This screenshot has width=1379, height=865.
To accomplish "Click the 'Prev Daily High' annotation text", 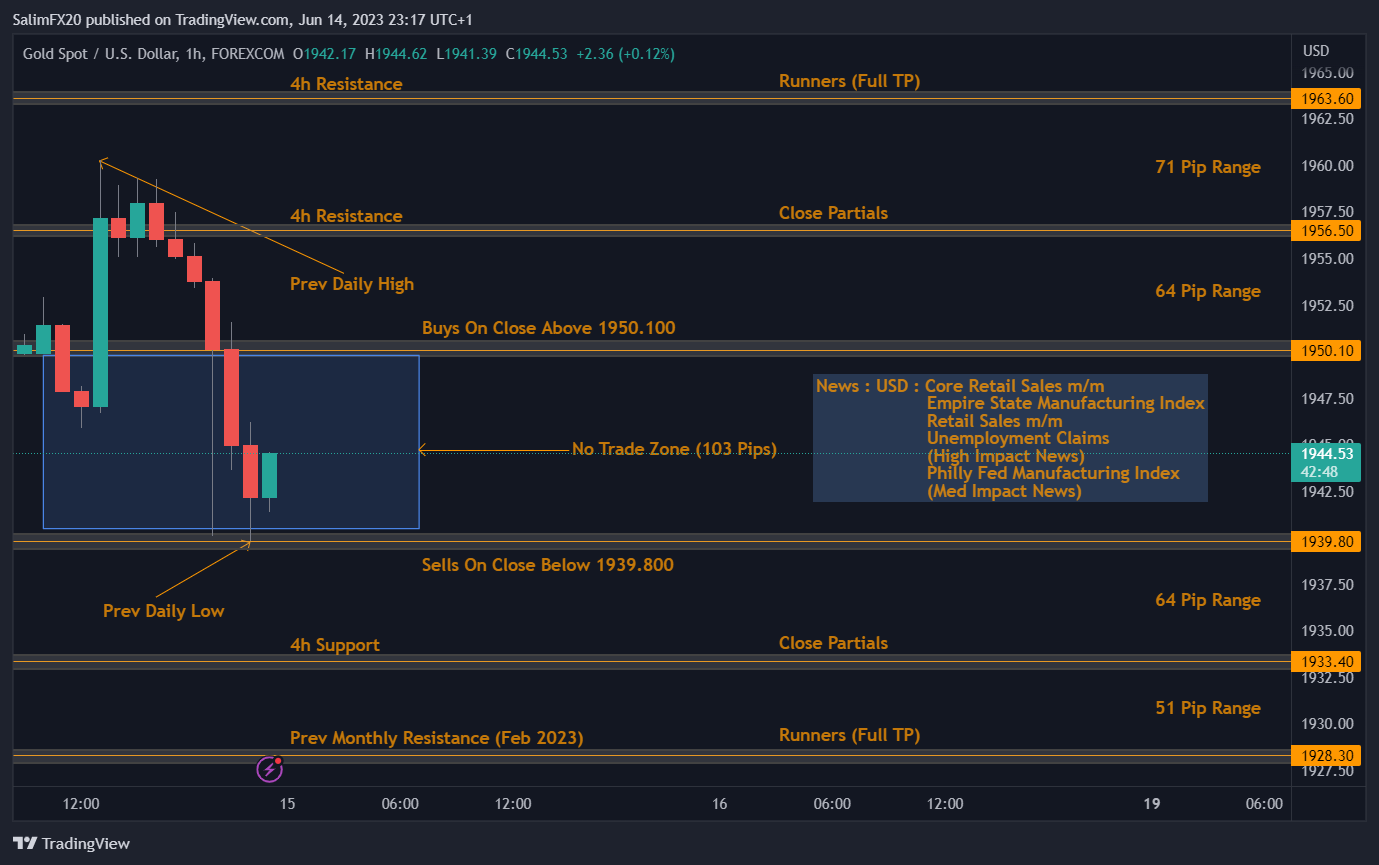I will [x=351, y=284].
